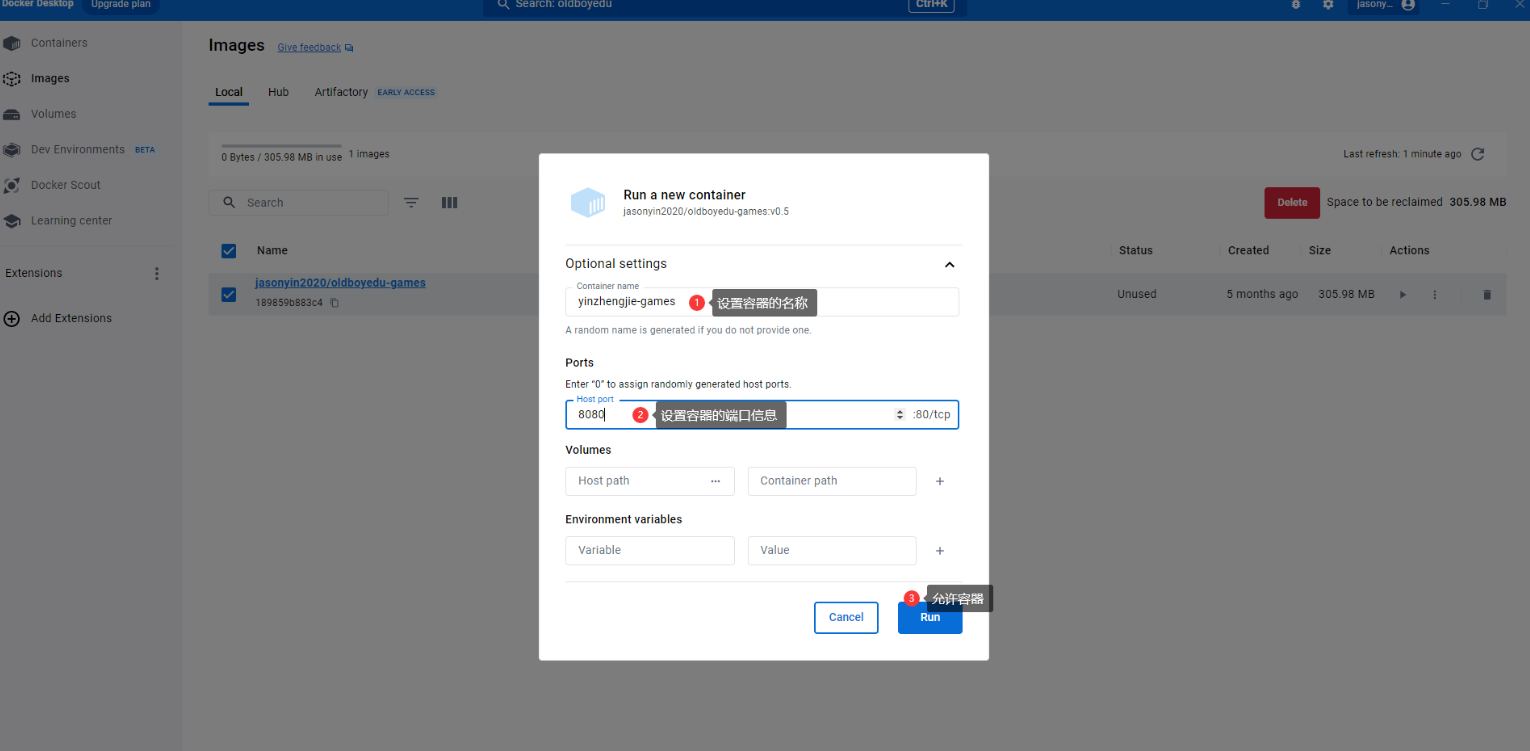
Task: Click the Docker Scout icon
Action: click(12, 185)
